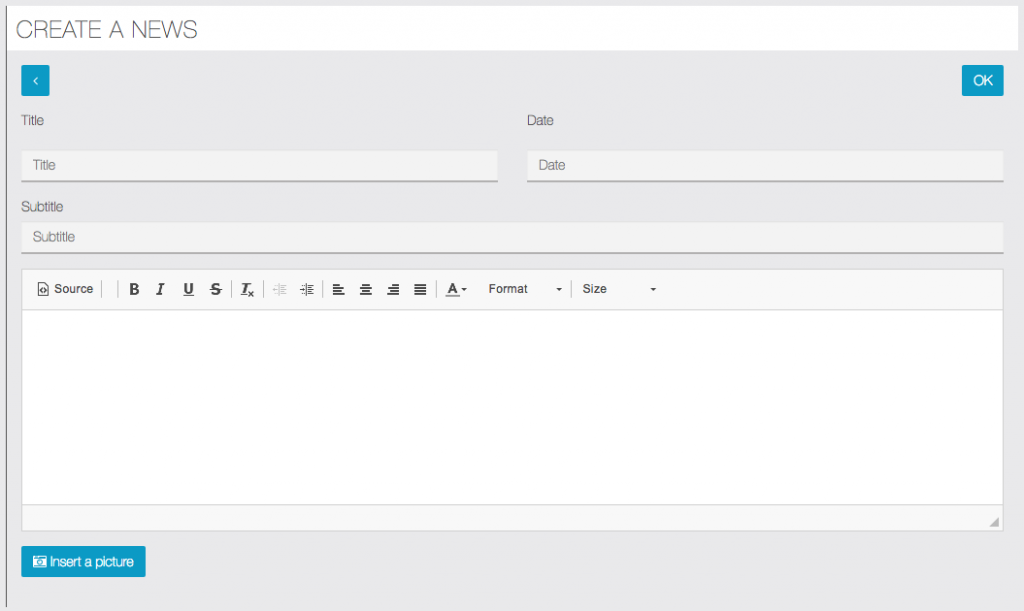Click the Insert a picture button
This screenshot has height=611, width=1024.
pos(83,562)
